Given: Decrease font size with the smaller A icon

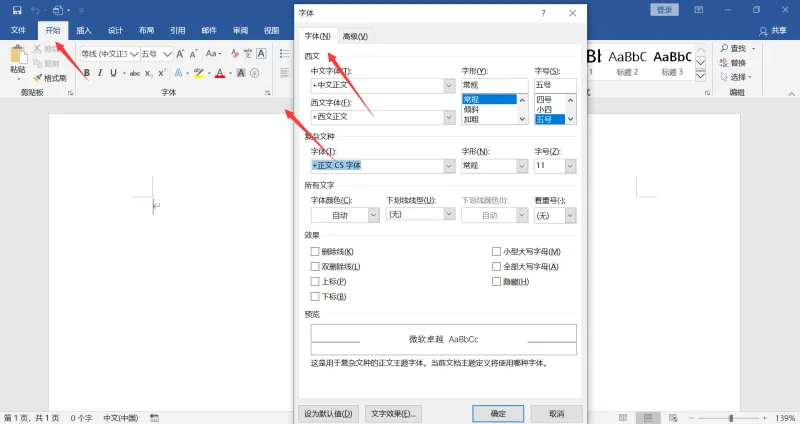Looking at the screenshot, I should pos(193,54).
